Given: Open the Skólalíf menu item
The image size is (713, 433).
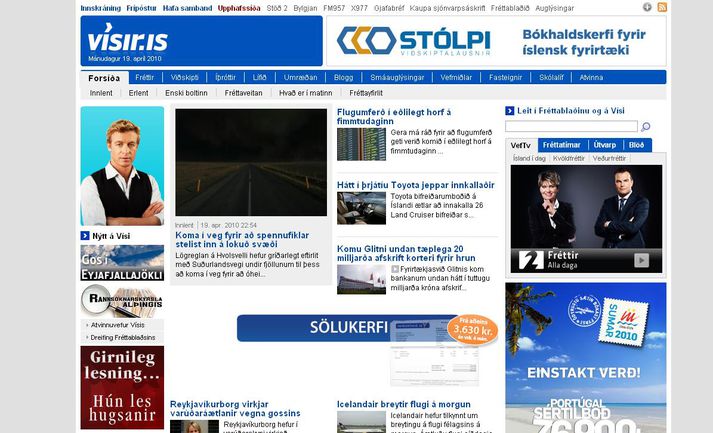Looking at the screenshot, I should 551,78.
